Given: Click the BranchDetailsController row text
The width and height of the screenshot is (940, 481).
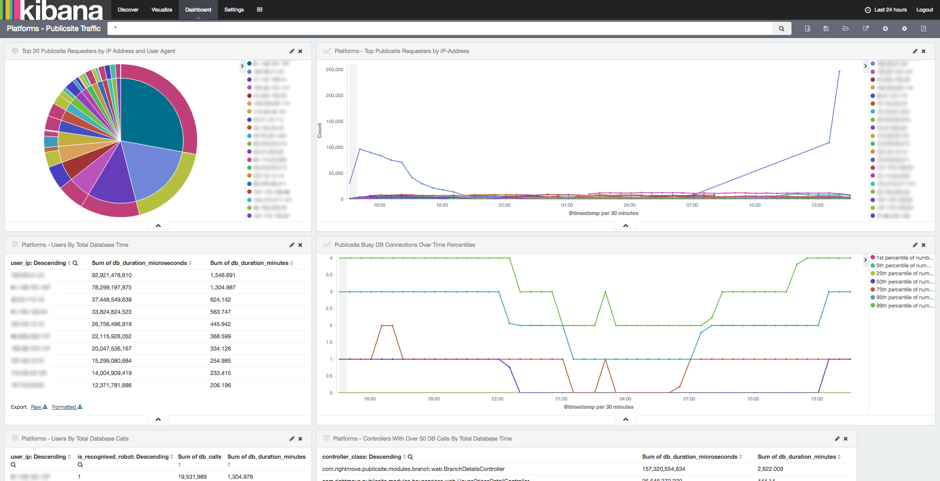Looking at the screenshot, I should pyautogui.click(x=413, y=469).
